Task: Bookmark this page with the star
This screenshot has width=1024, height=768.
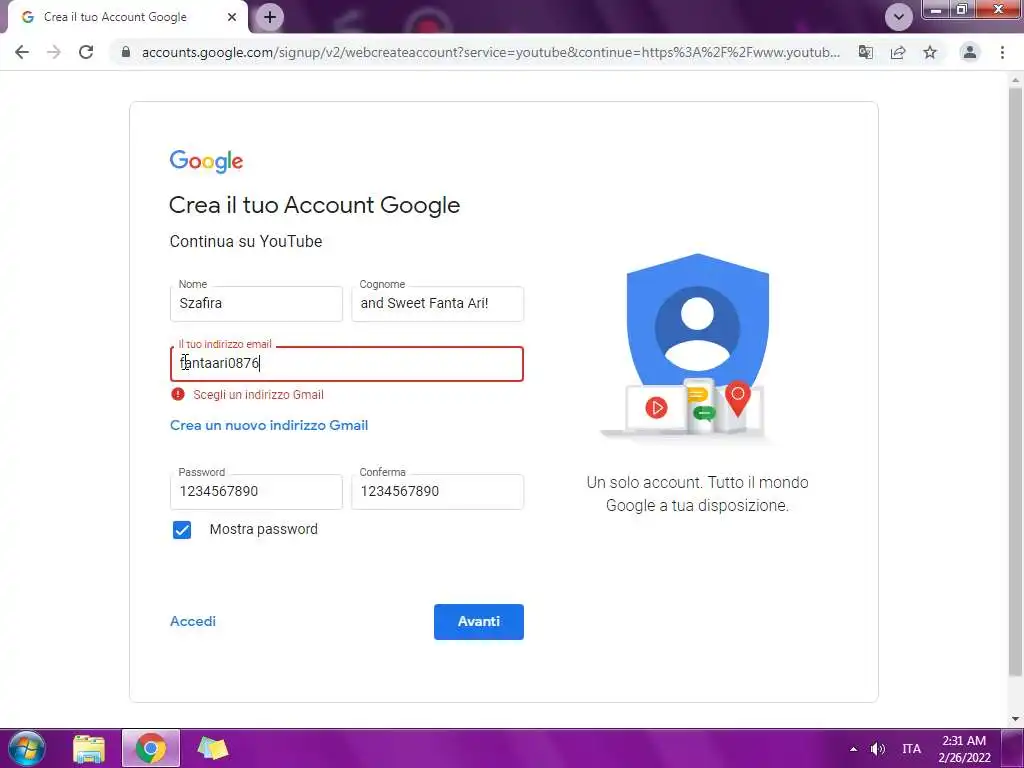Action: click(930, 52)
